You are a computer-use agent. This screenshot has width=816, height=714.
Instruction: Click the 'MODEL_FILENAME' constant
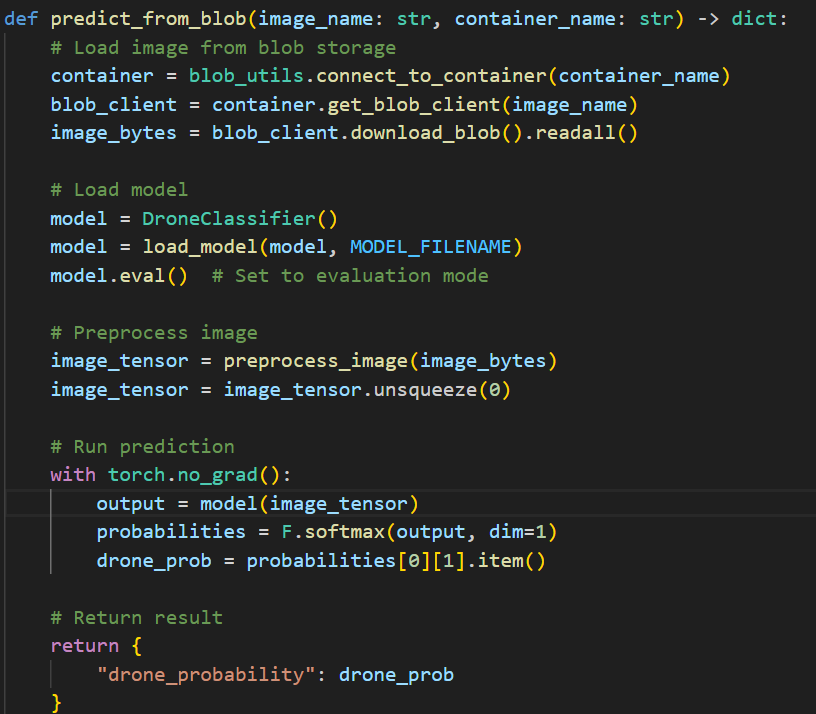(x=431, y=247)
